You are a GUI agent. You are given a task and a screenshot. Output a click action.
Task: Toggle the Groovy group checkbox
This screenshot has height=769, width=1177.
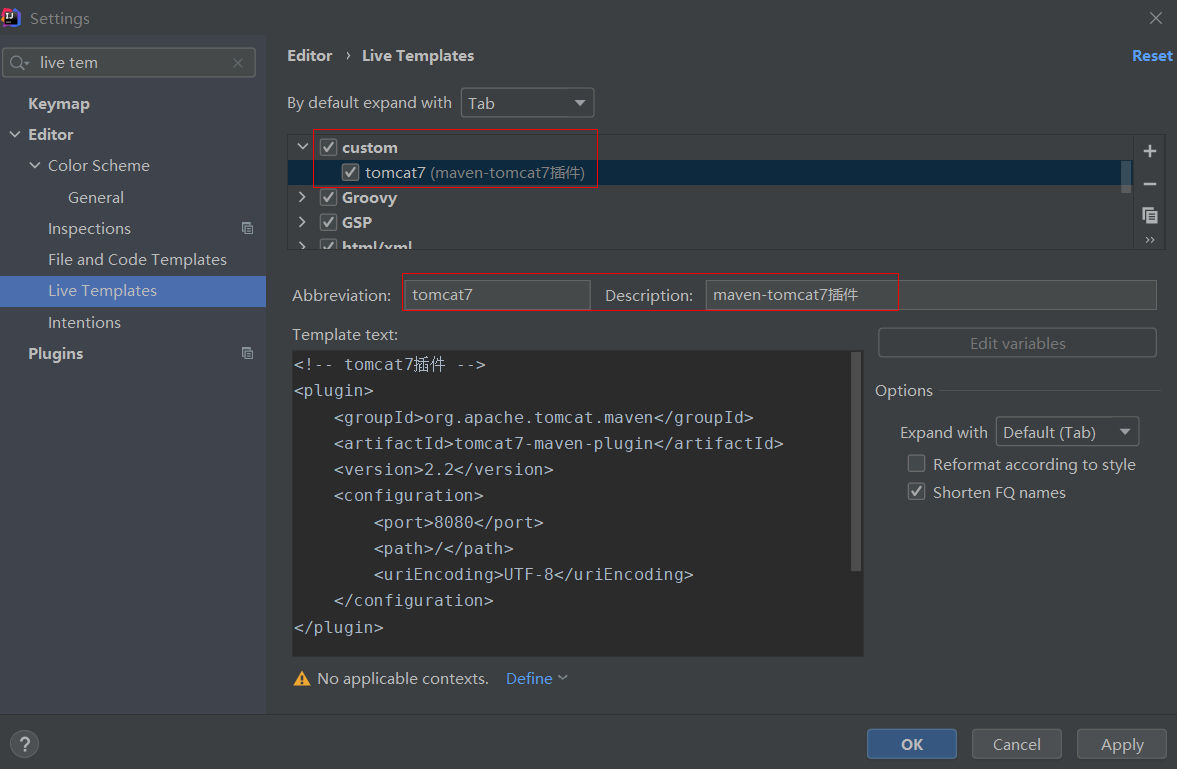point(328,198)
